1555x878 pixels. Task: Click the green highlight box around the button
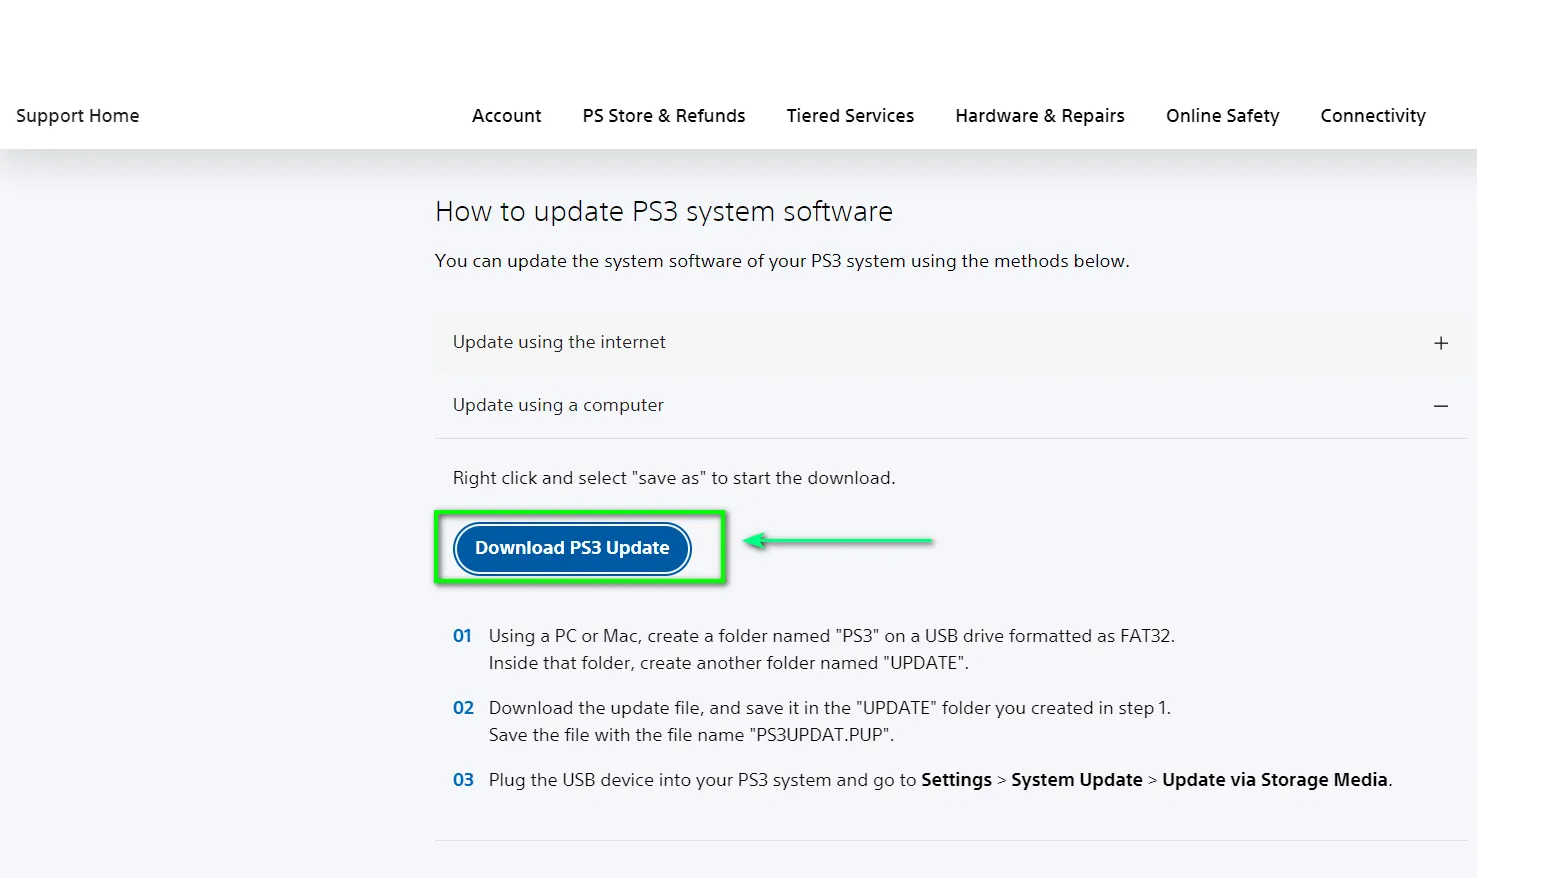pyautogui.click(x=580, y=513)
